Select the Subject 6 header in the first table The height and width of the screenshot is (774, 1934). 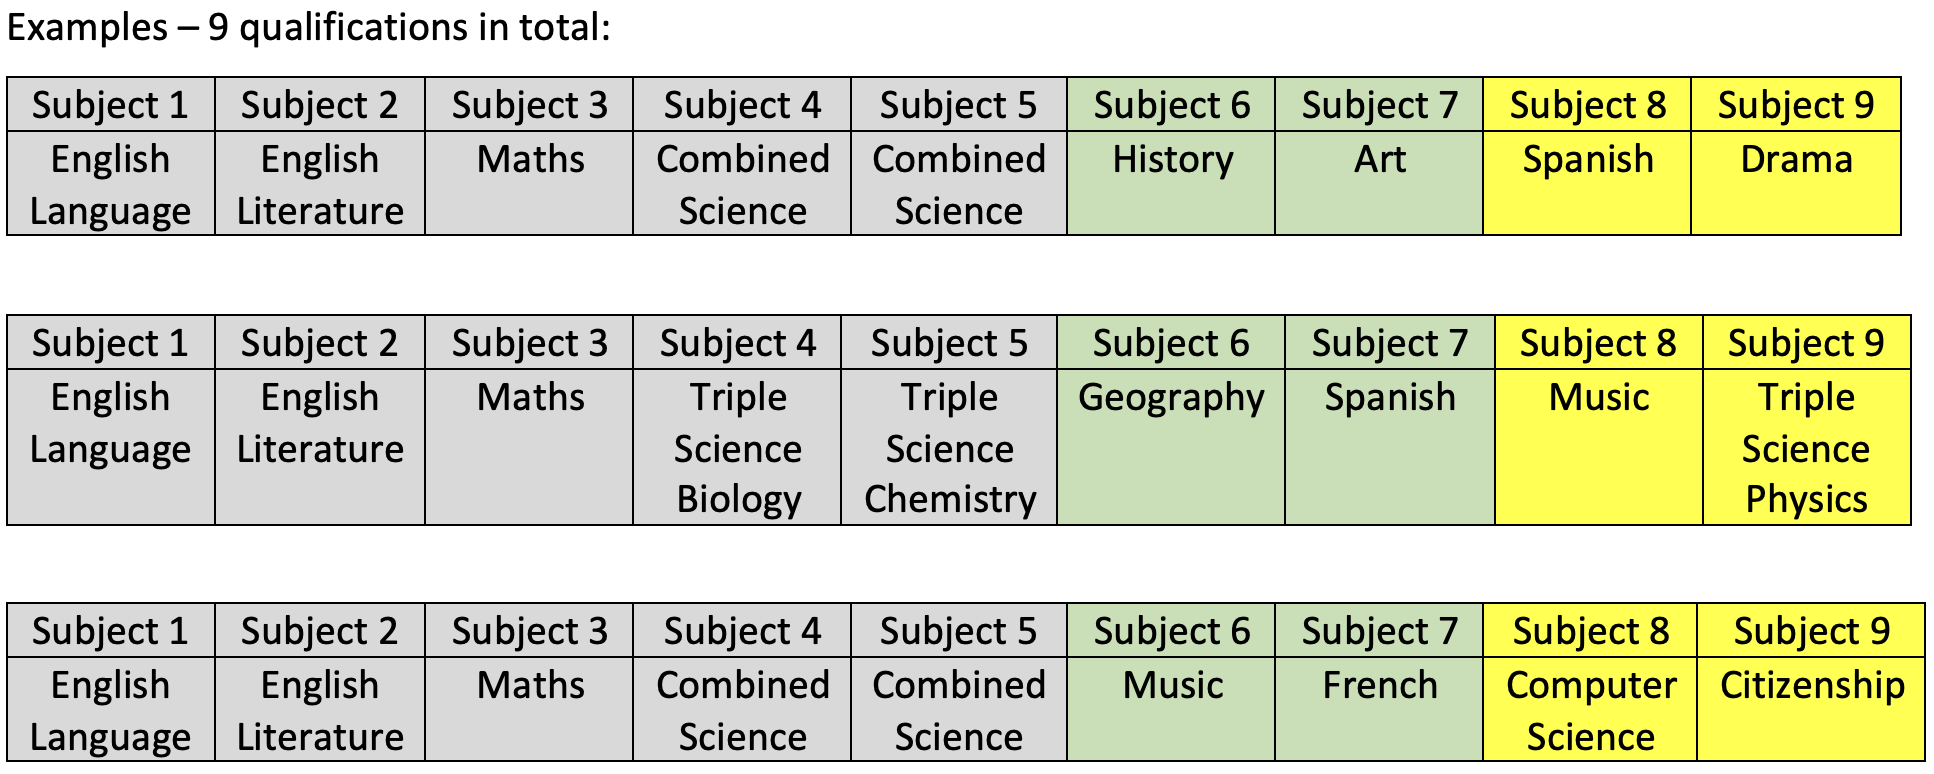[x=1171, y=105]
